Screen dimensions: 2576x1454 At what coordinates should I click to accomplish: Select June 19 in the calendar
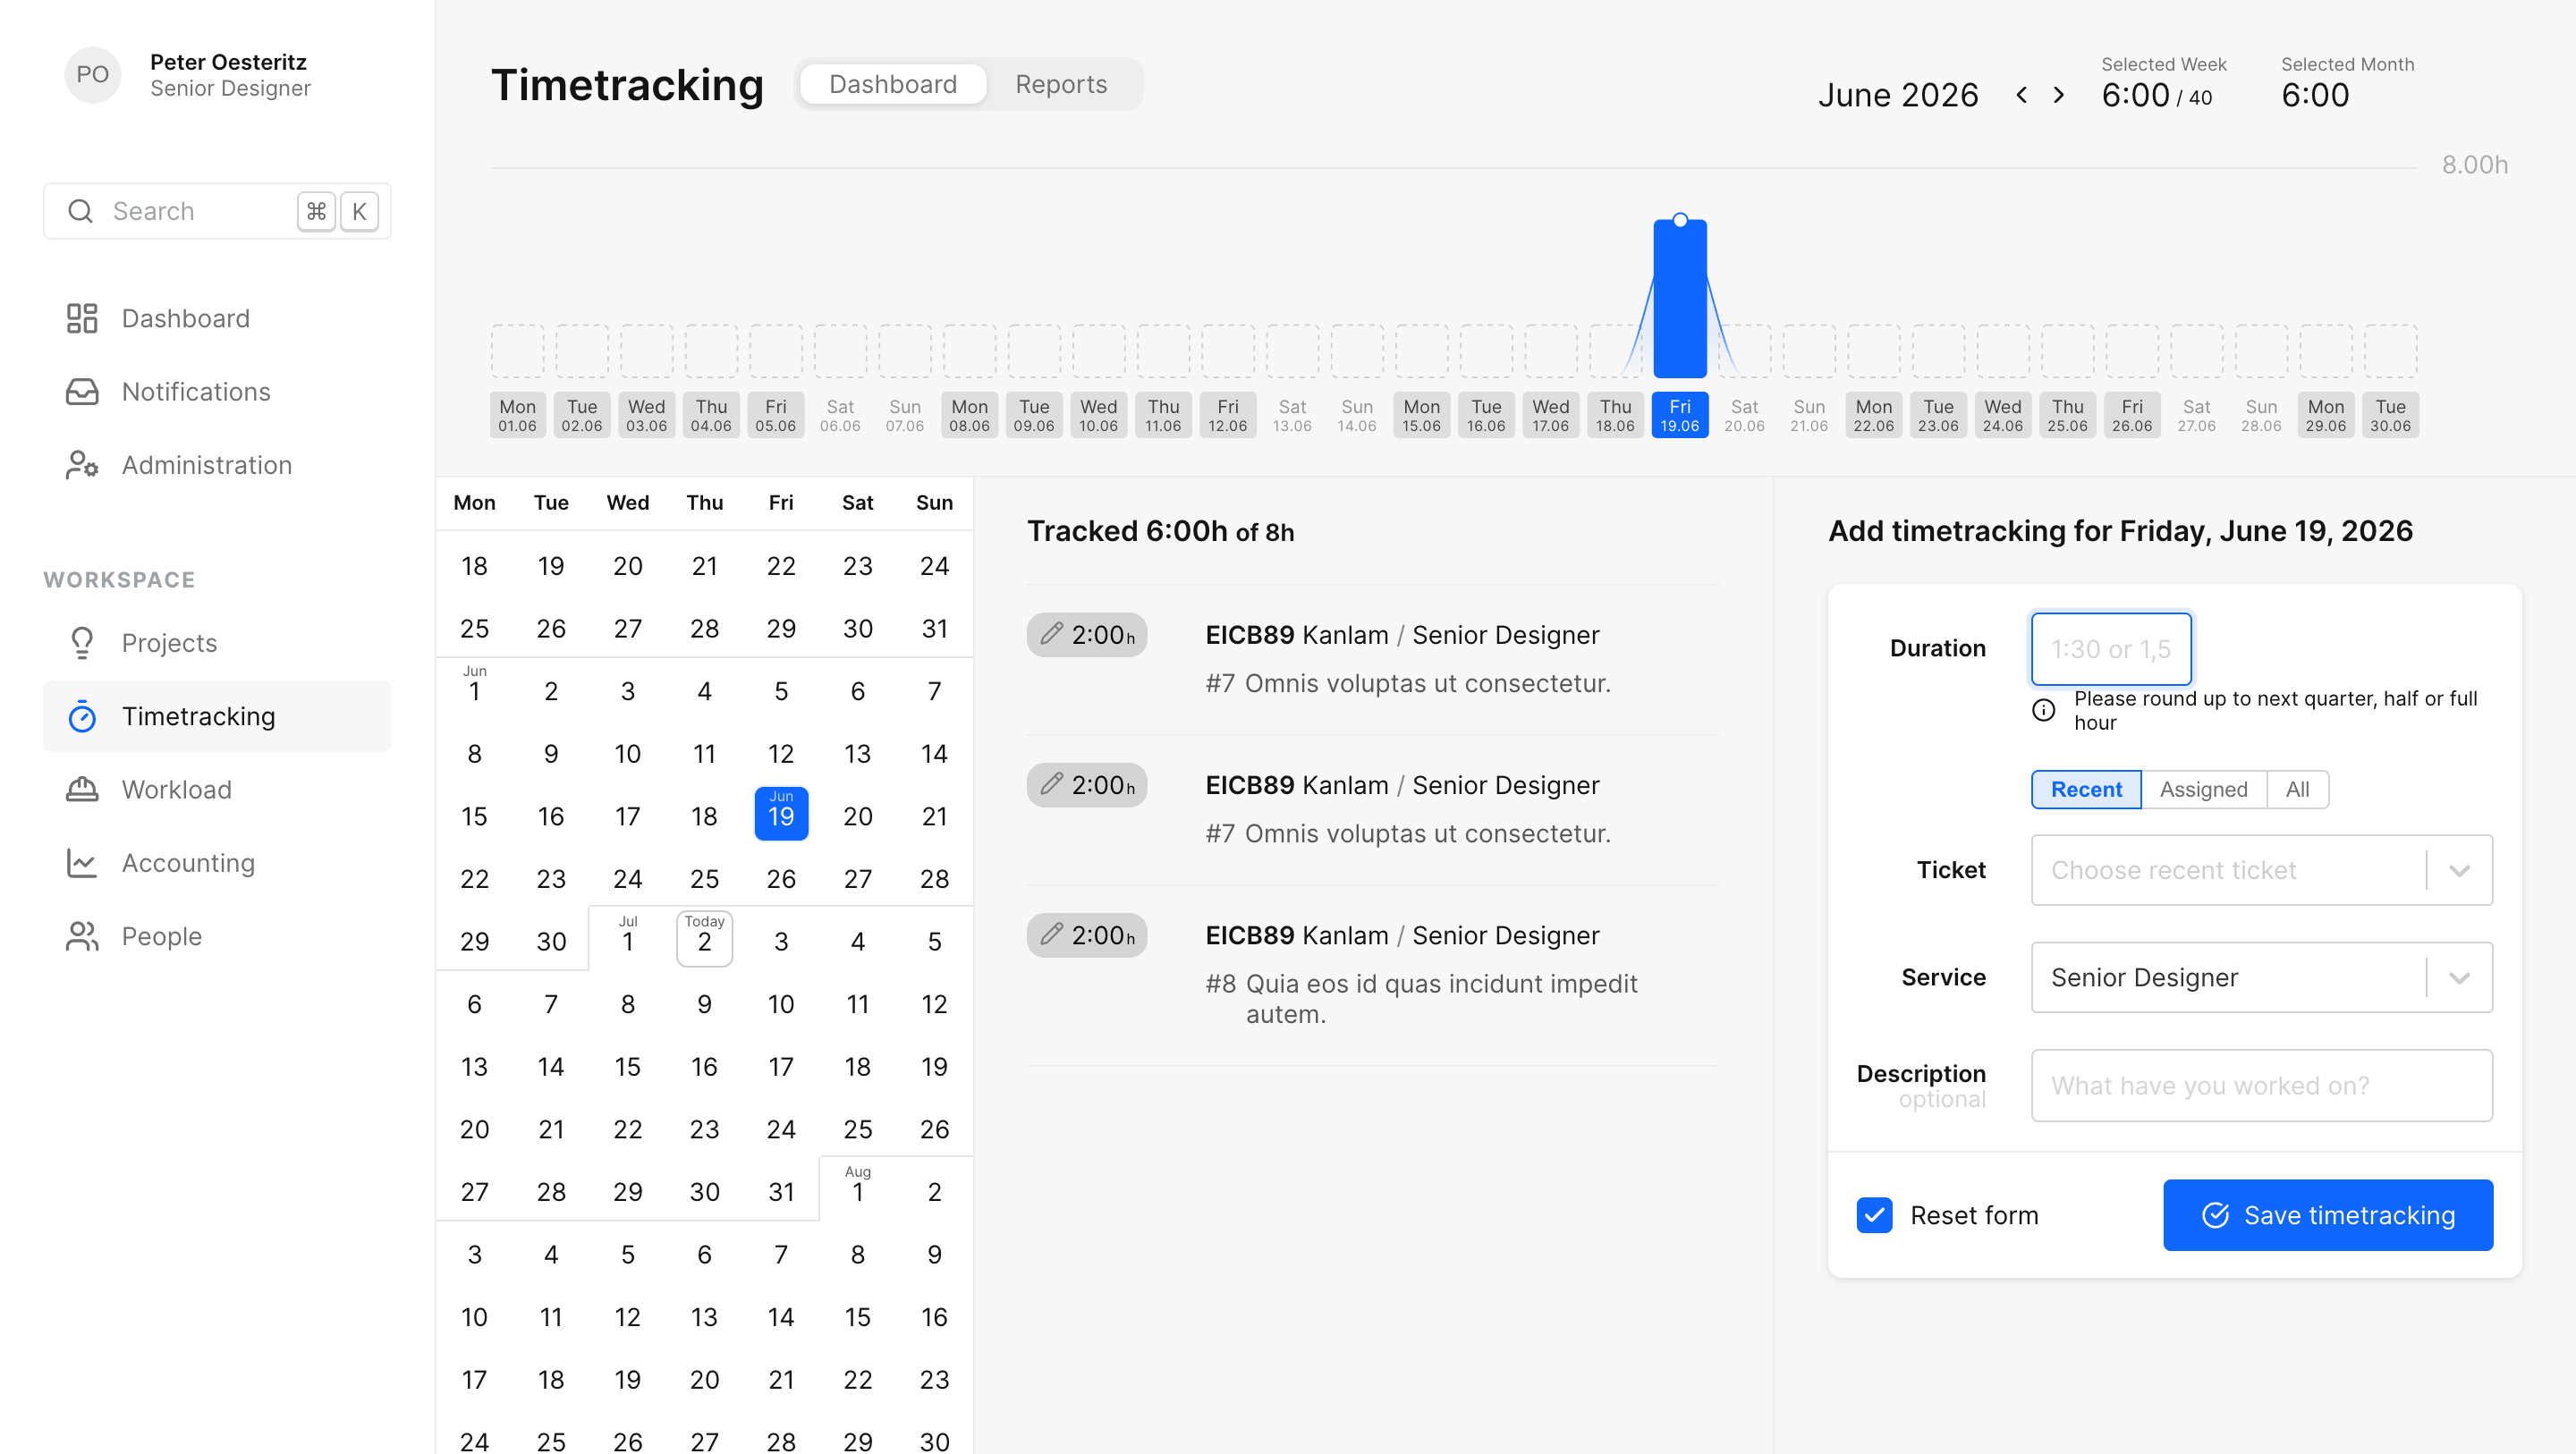pos(781,812)
